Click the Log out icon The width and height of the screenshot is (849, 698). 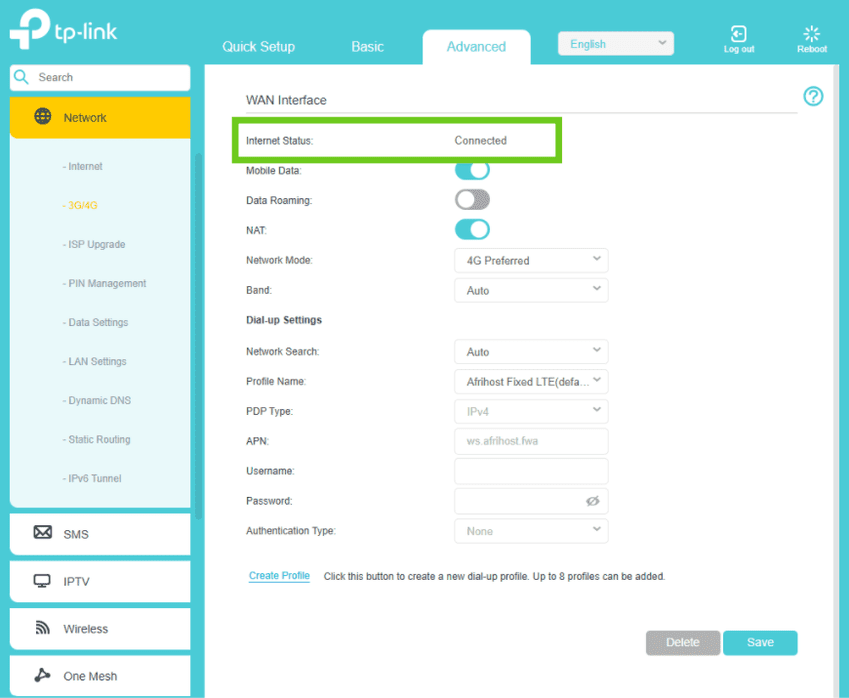click(x=739, y=35)
